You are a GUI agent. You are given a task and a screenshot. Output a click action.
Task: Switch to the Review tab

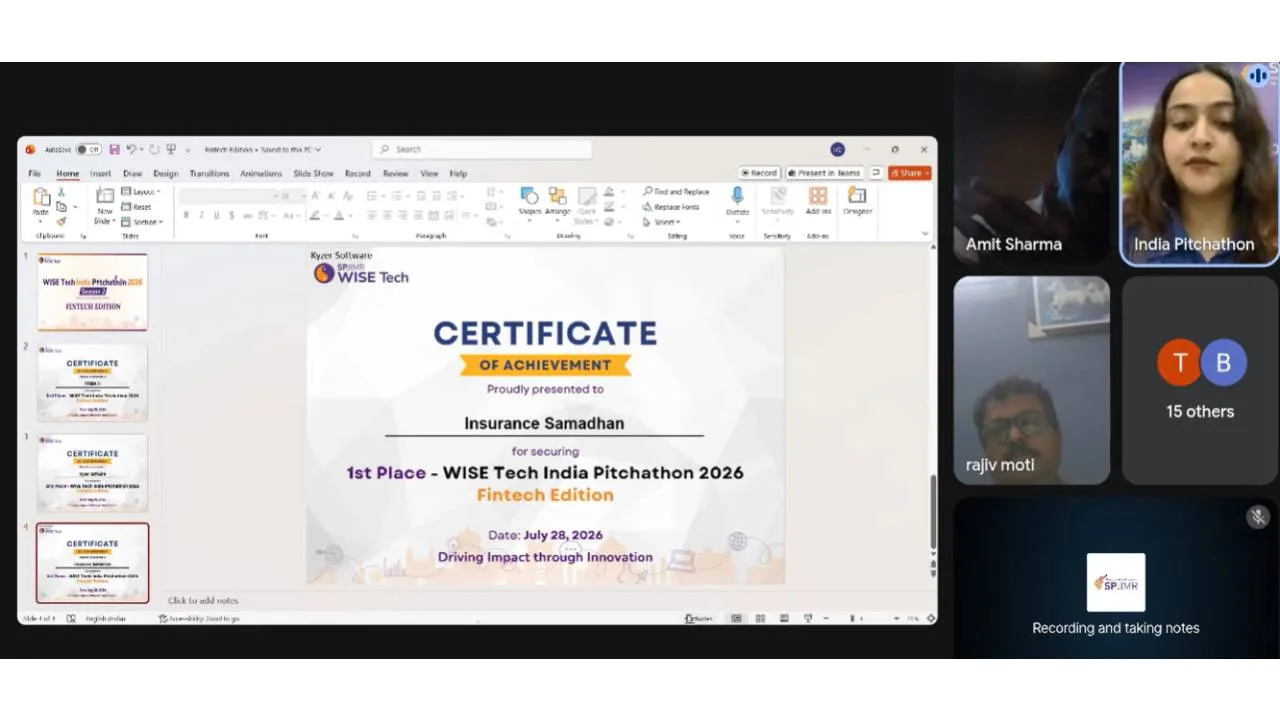pos(395,173)
